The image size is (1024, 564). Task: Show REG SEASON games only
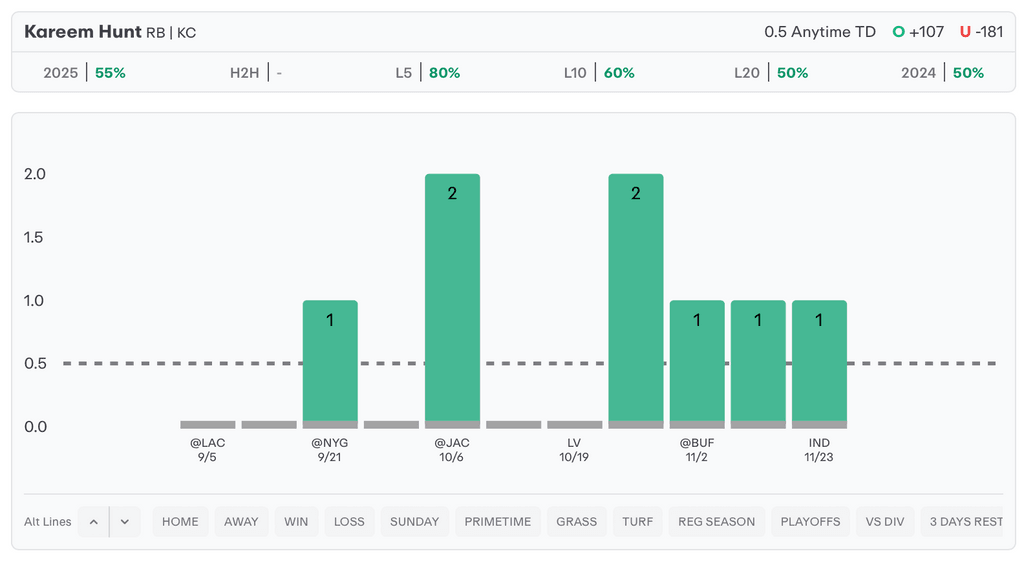[717, 522]
